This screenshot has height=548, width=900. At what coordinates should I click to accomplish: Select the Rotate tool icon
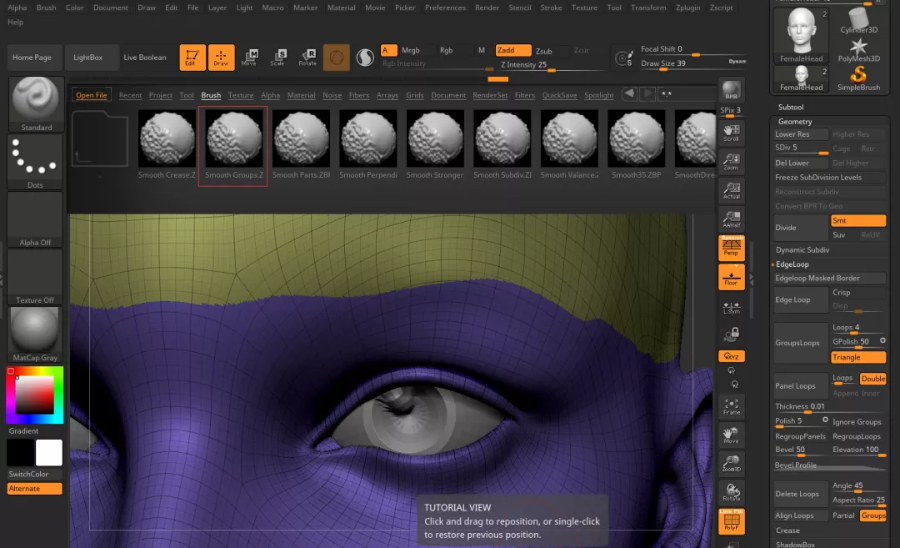pos(308,57)
